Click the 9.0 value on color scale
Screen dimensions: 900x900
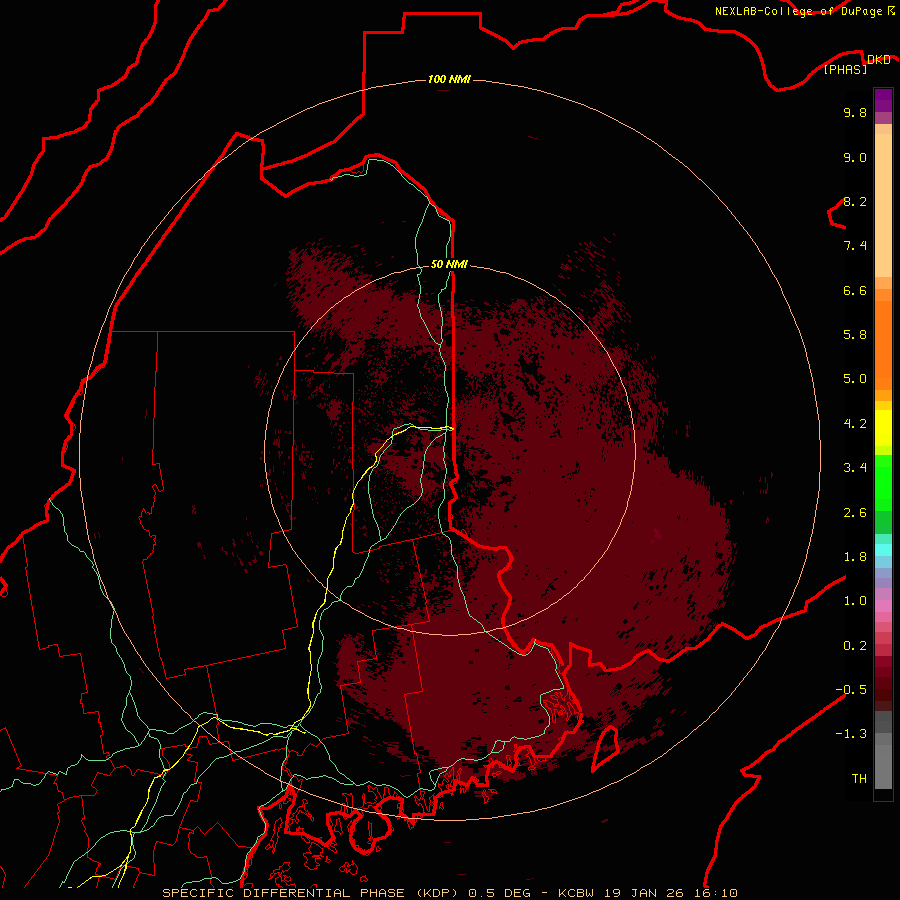click(855, 157)
